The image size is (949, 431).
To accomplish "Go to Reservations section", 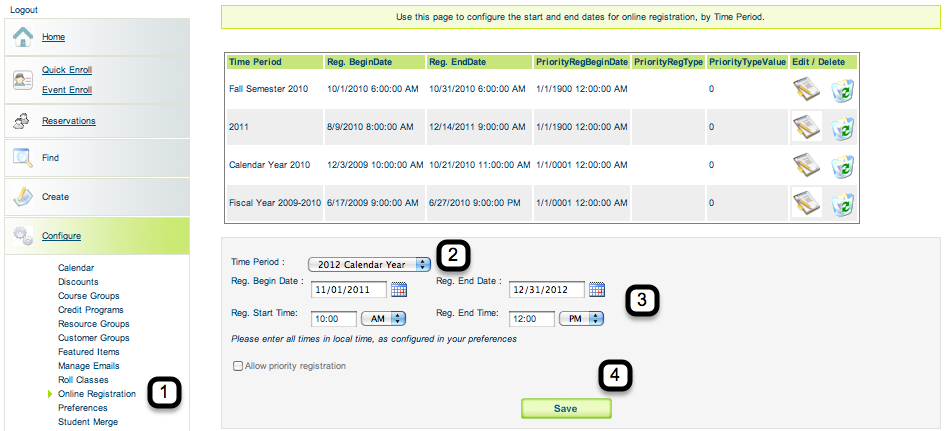I will tap(69, 121).
